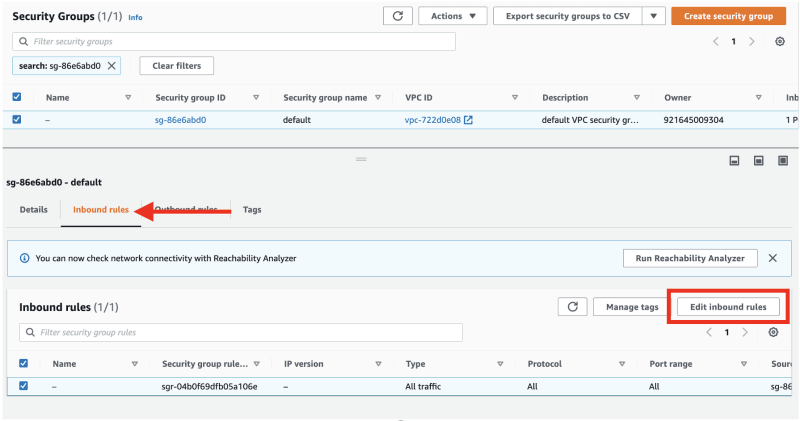Image resolution: width=800 pixels, height=421 pixels.
Task: Expand details panel to full screen
Action: (783, 161)
